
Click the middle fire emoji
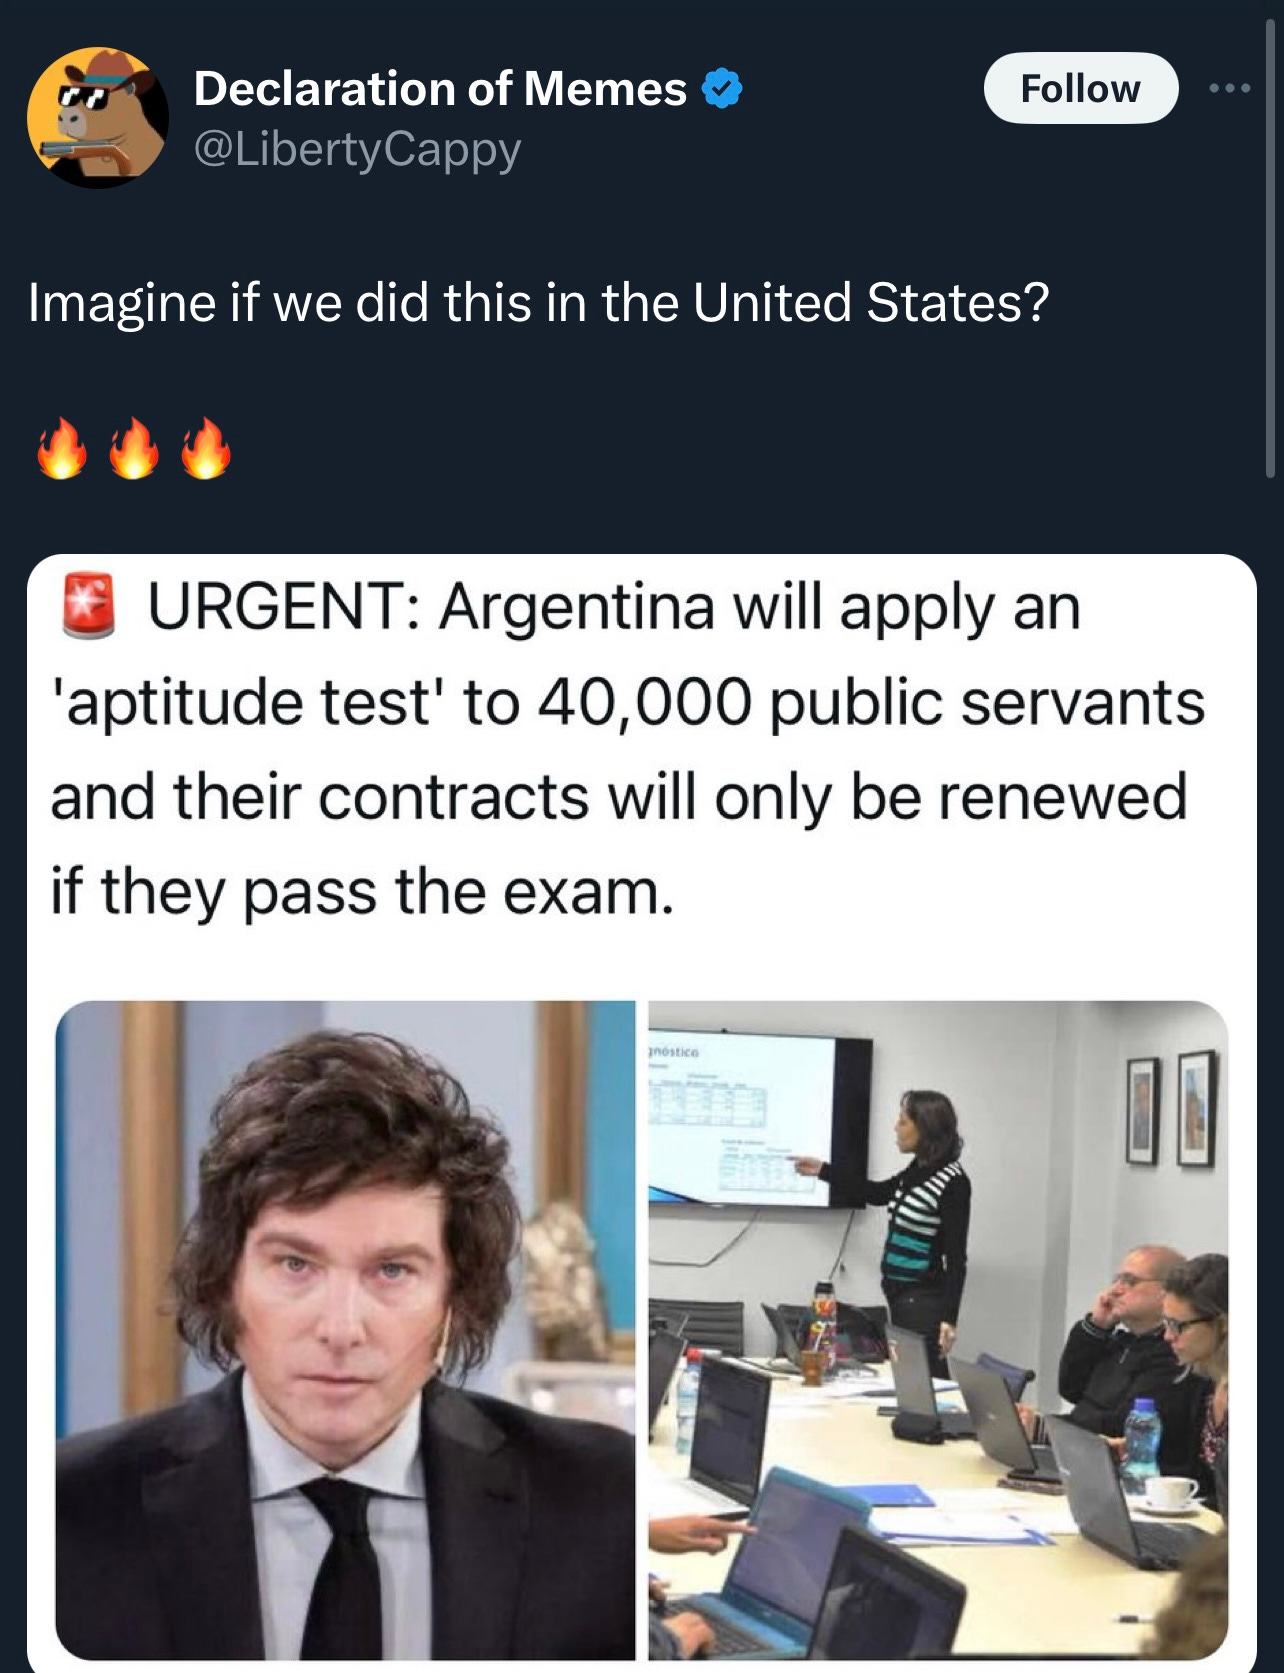(134, 450)
